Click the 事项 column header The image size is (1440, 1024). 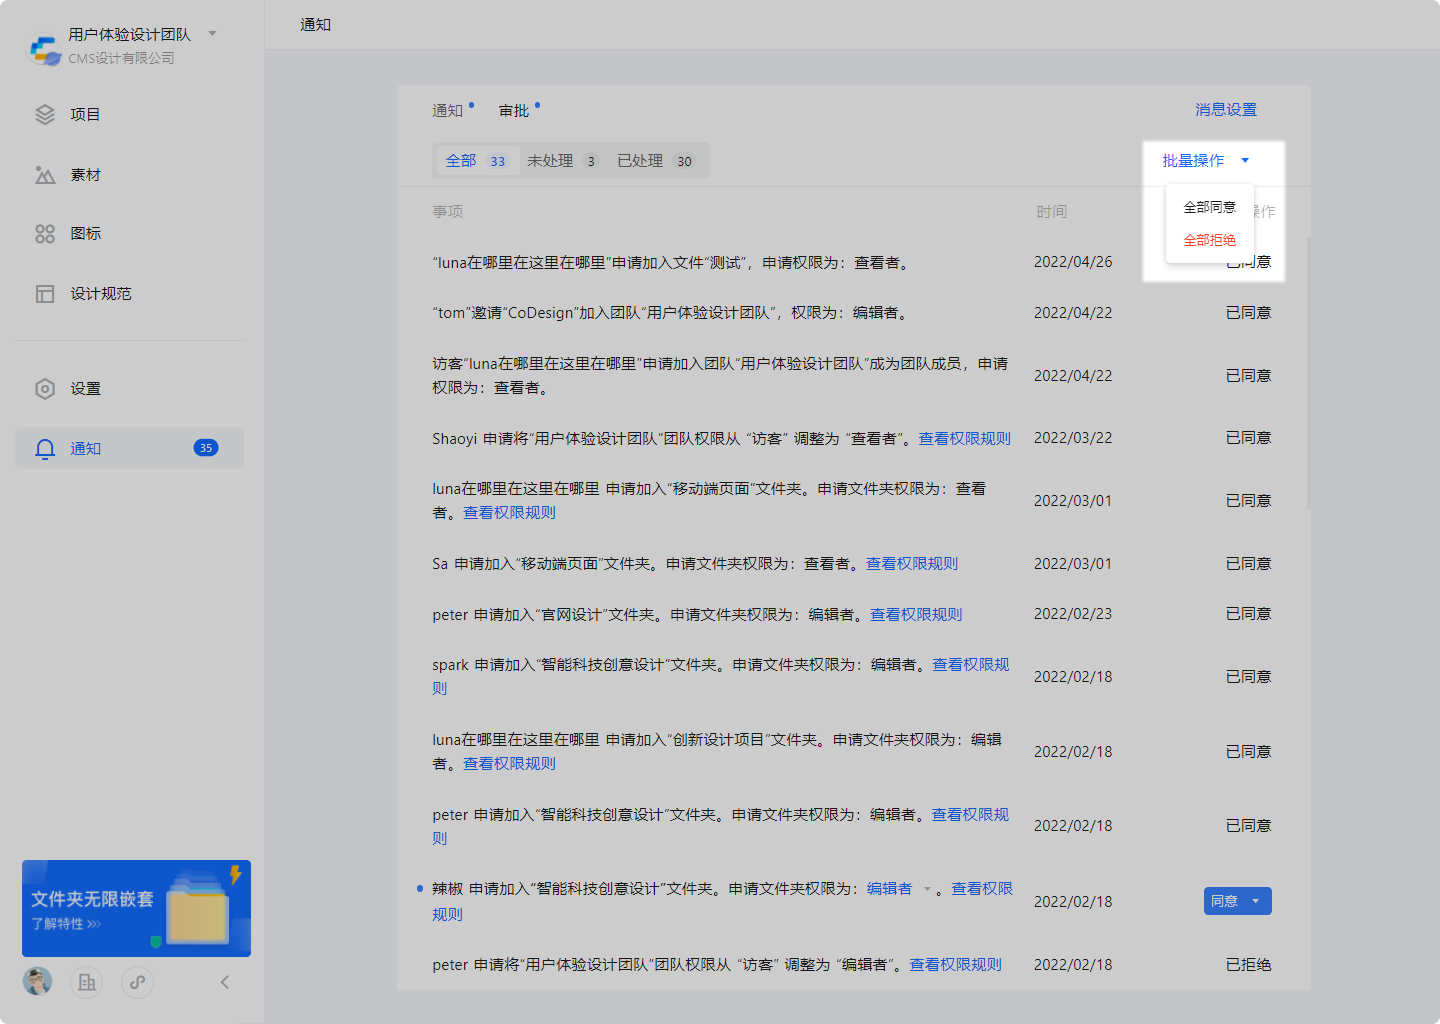pos(447,212)
